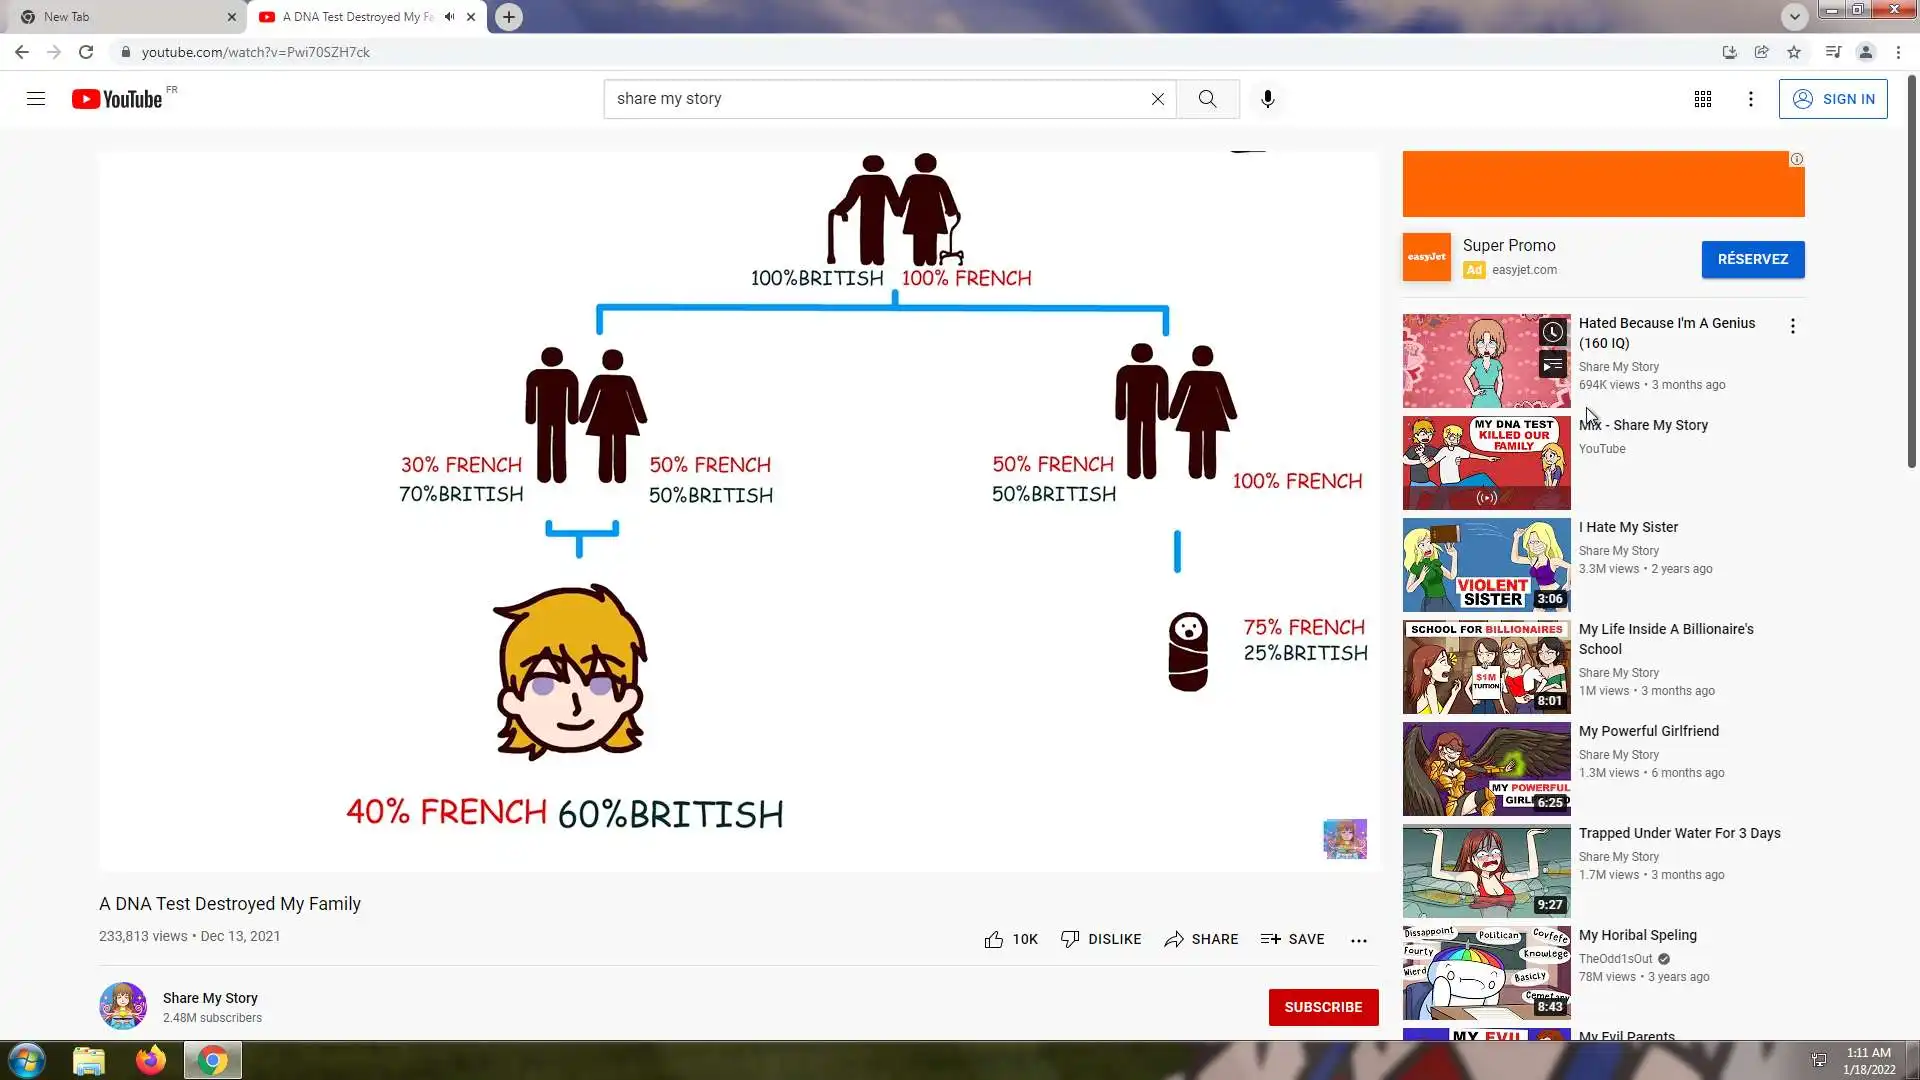Image resolution: width=1920 pixels, height=1080 pixels.
Task: Open the I Hate My Sister thumbnail
Action: click(1486, 564)
